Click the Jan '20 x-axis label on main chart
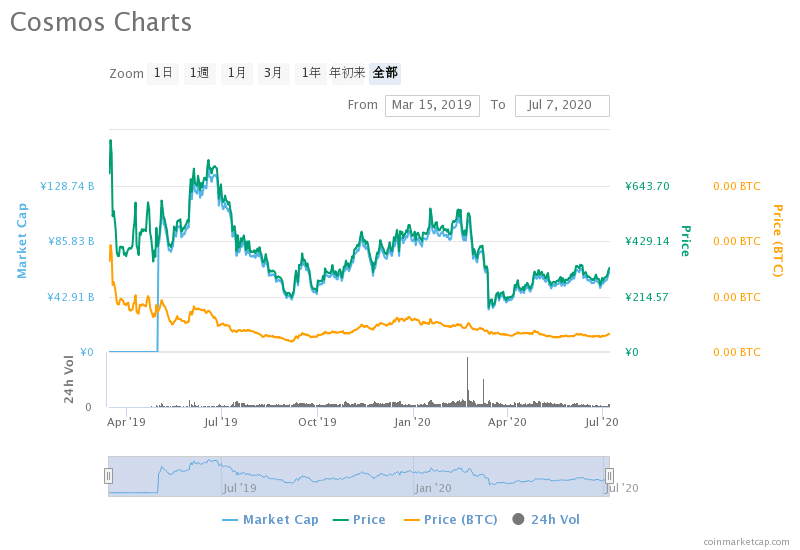This screenshot has width=800, height=550. click(412, 422)
